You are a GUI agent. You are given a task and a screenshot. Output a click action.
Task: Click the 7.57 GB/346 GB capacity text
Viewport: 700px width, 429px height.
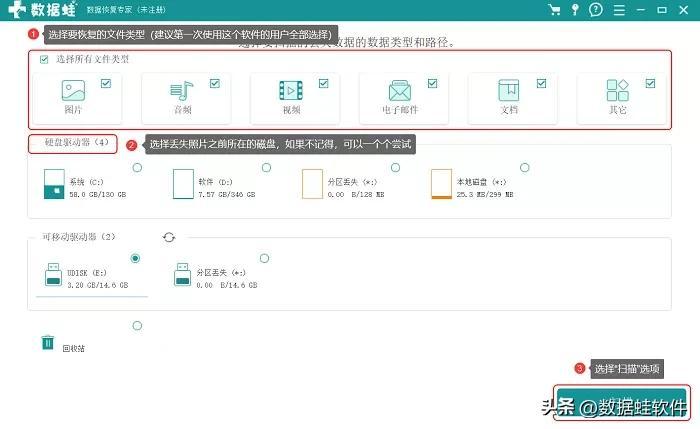[227, 195]
